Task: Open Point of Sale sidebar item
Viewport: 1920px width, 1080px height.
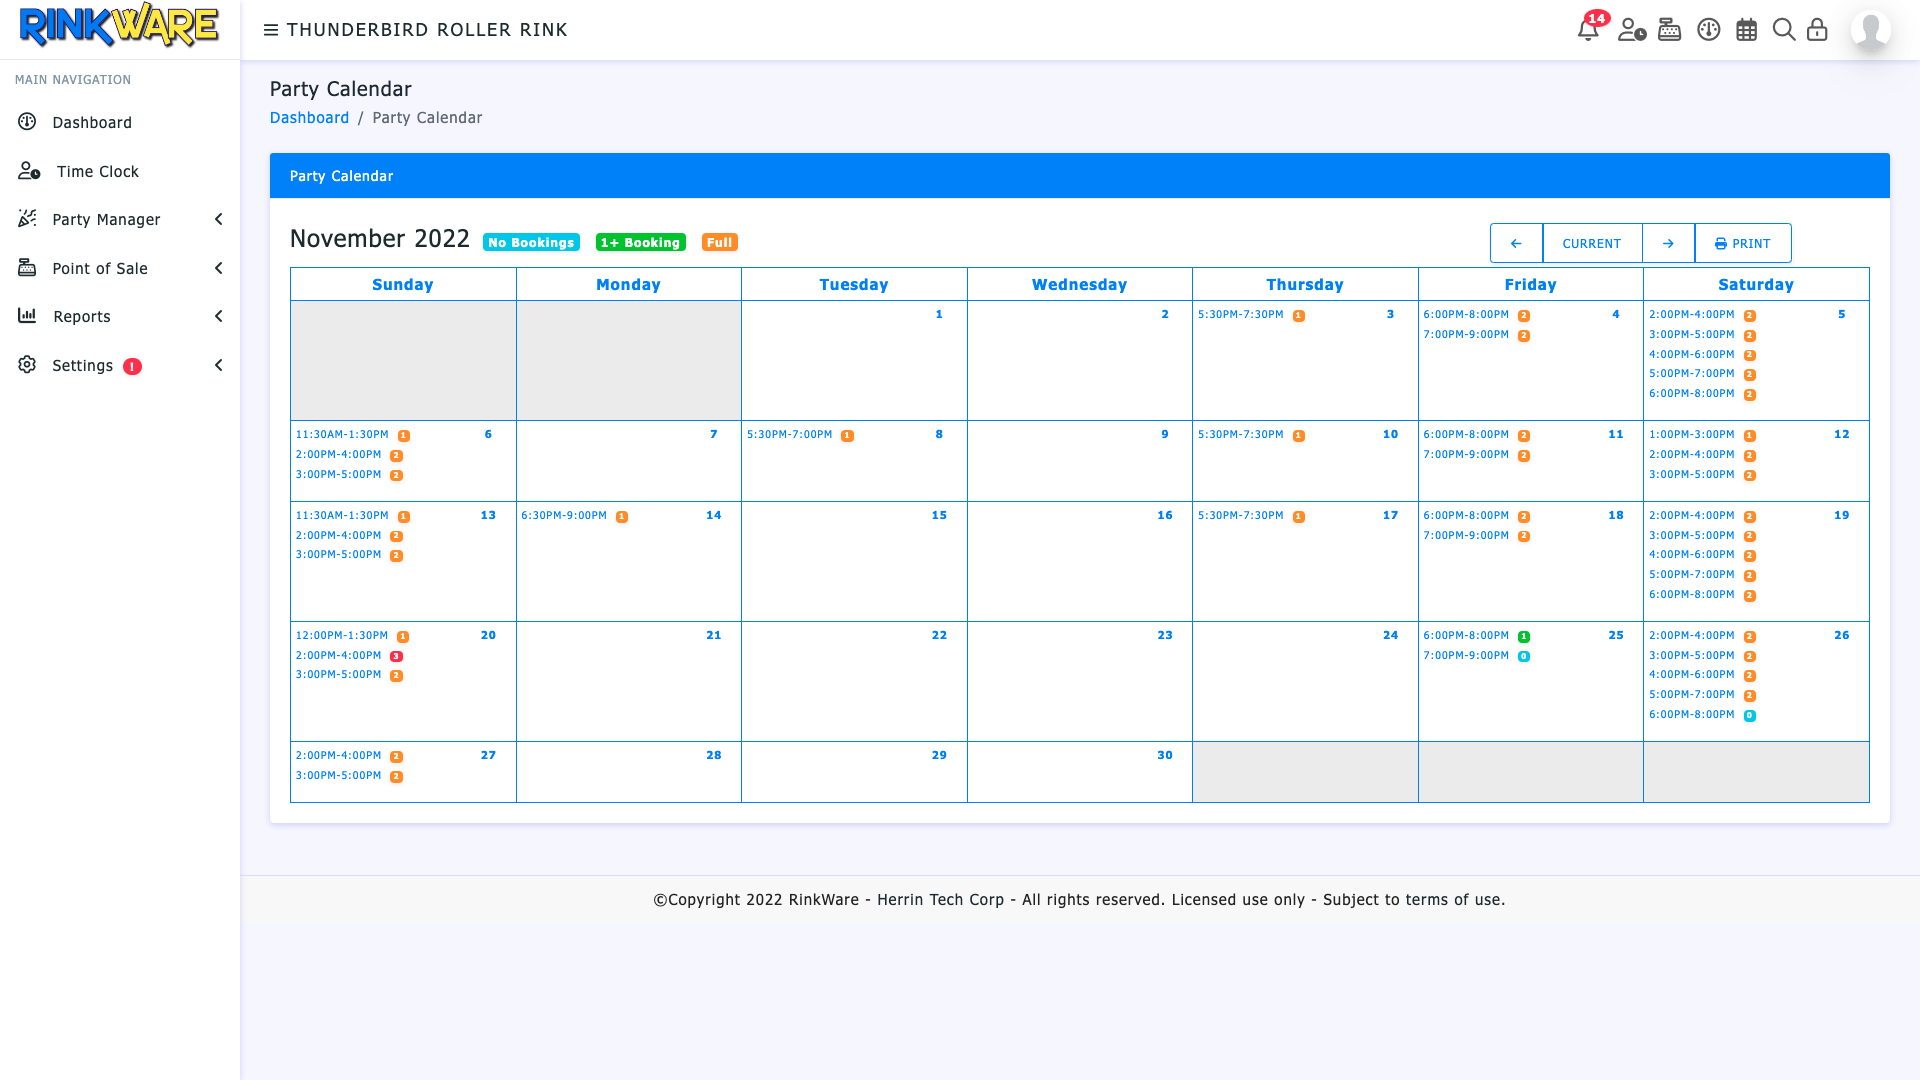Action: point(100,268)
